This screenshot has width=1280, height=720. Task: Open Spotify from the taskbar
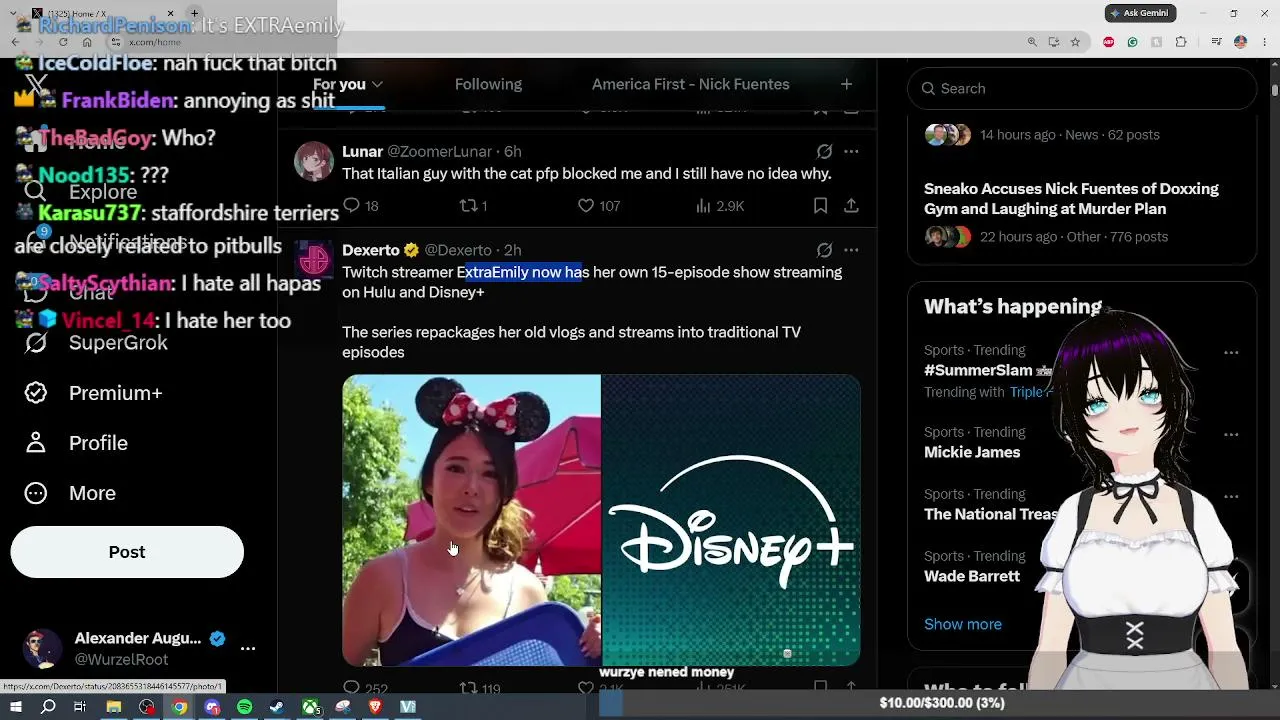coord(245,707)
